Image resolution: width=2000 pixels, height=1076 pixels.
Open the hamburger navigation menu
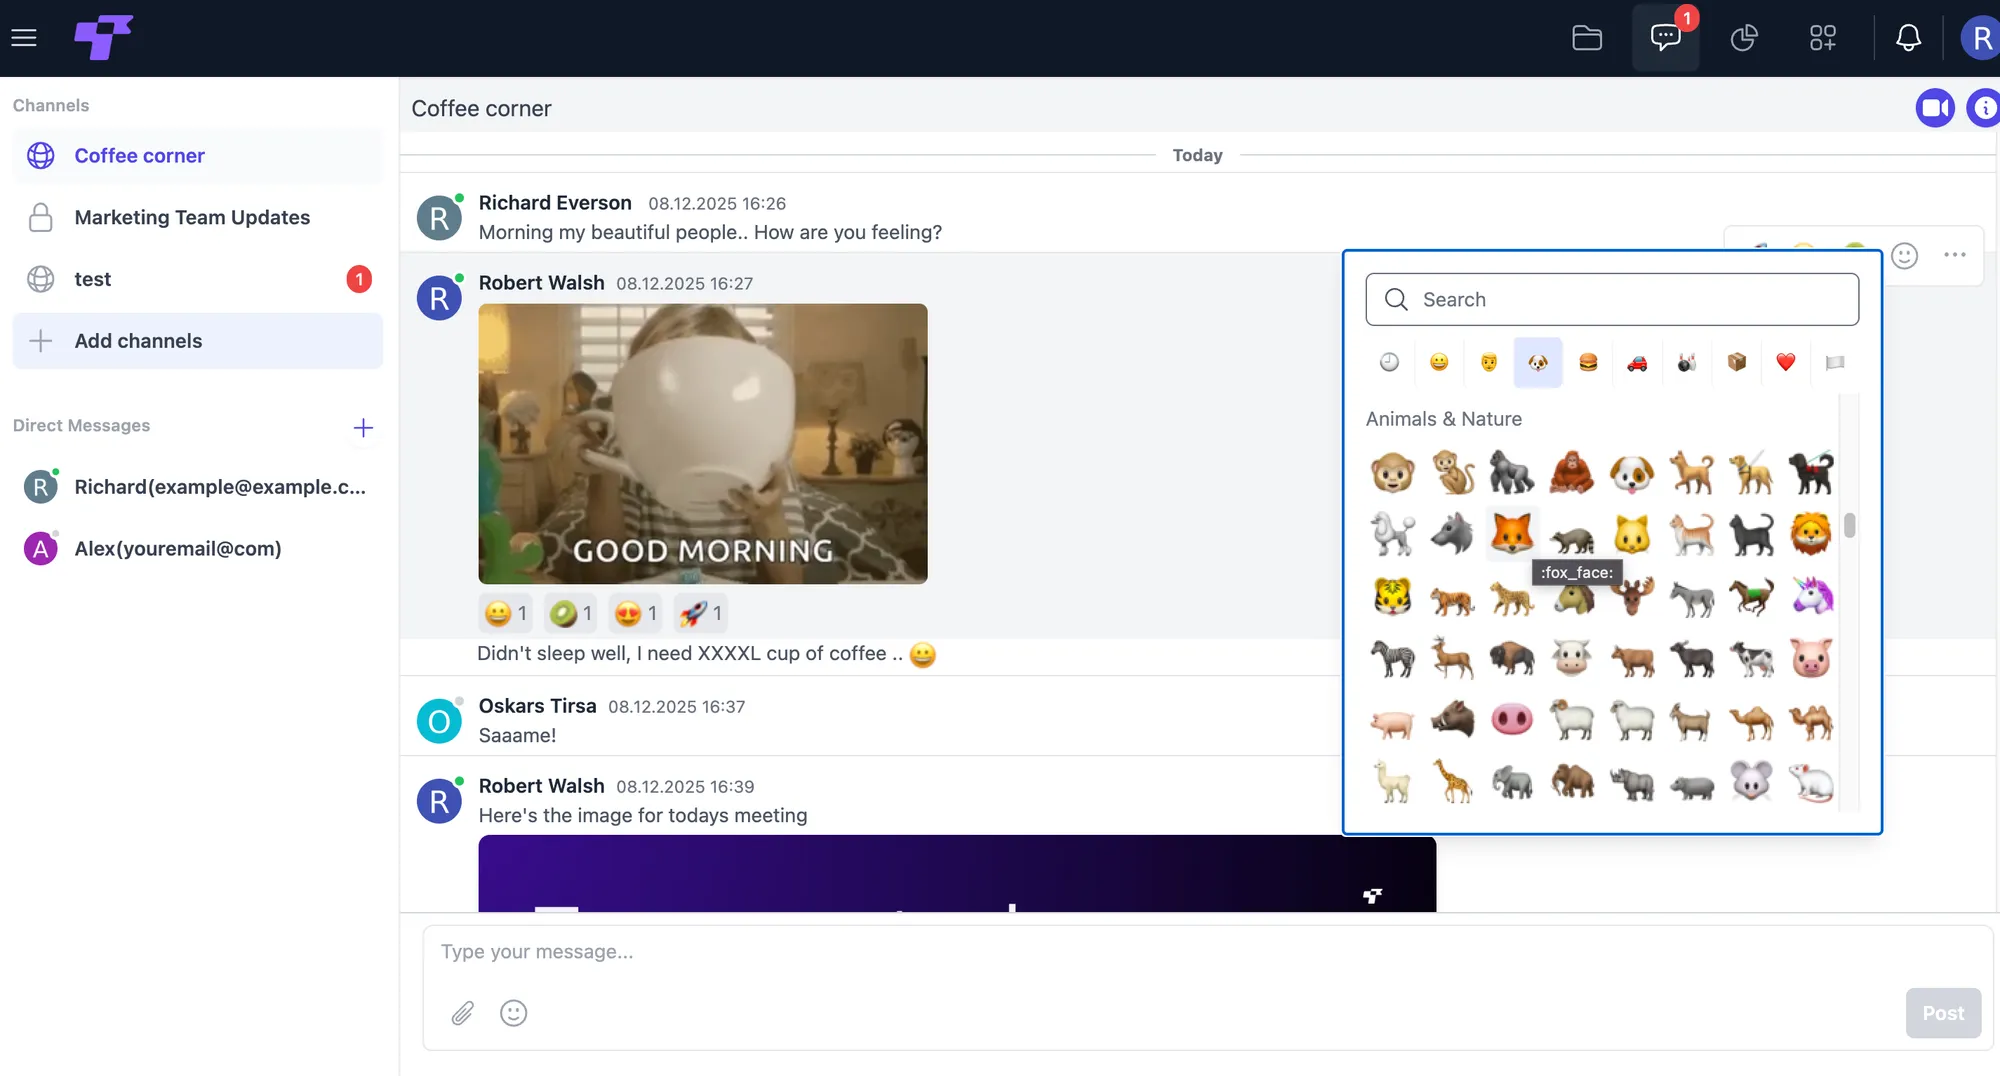(x=24, y=38)
